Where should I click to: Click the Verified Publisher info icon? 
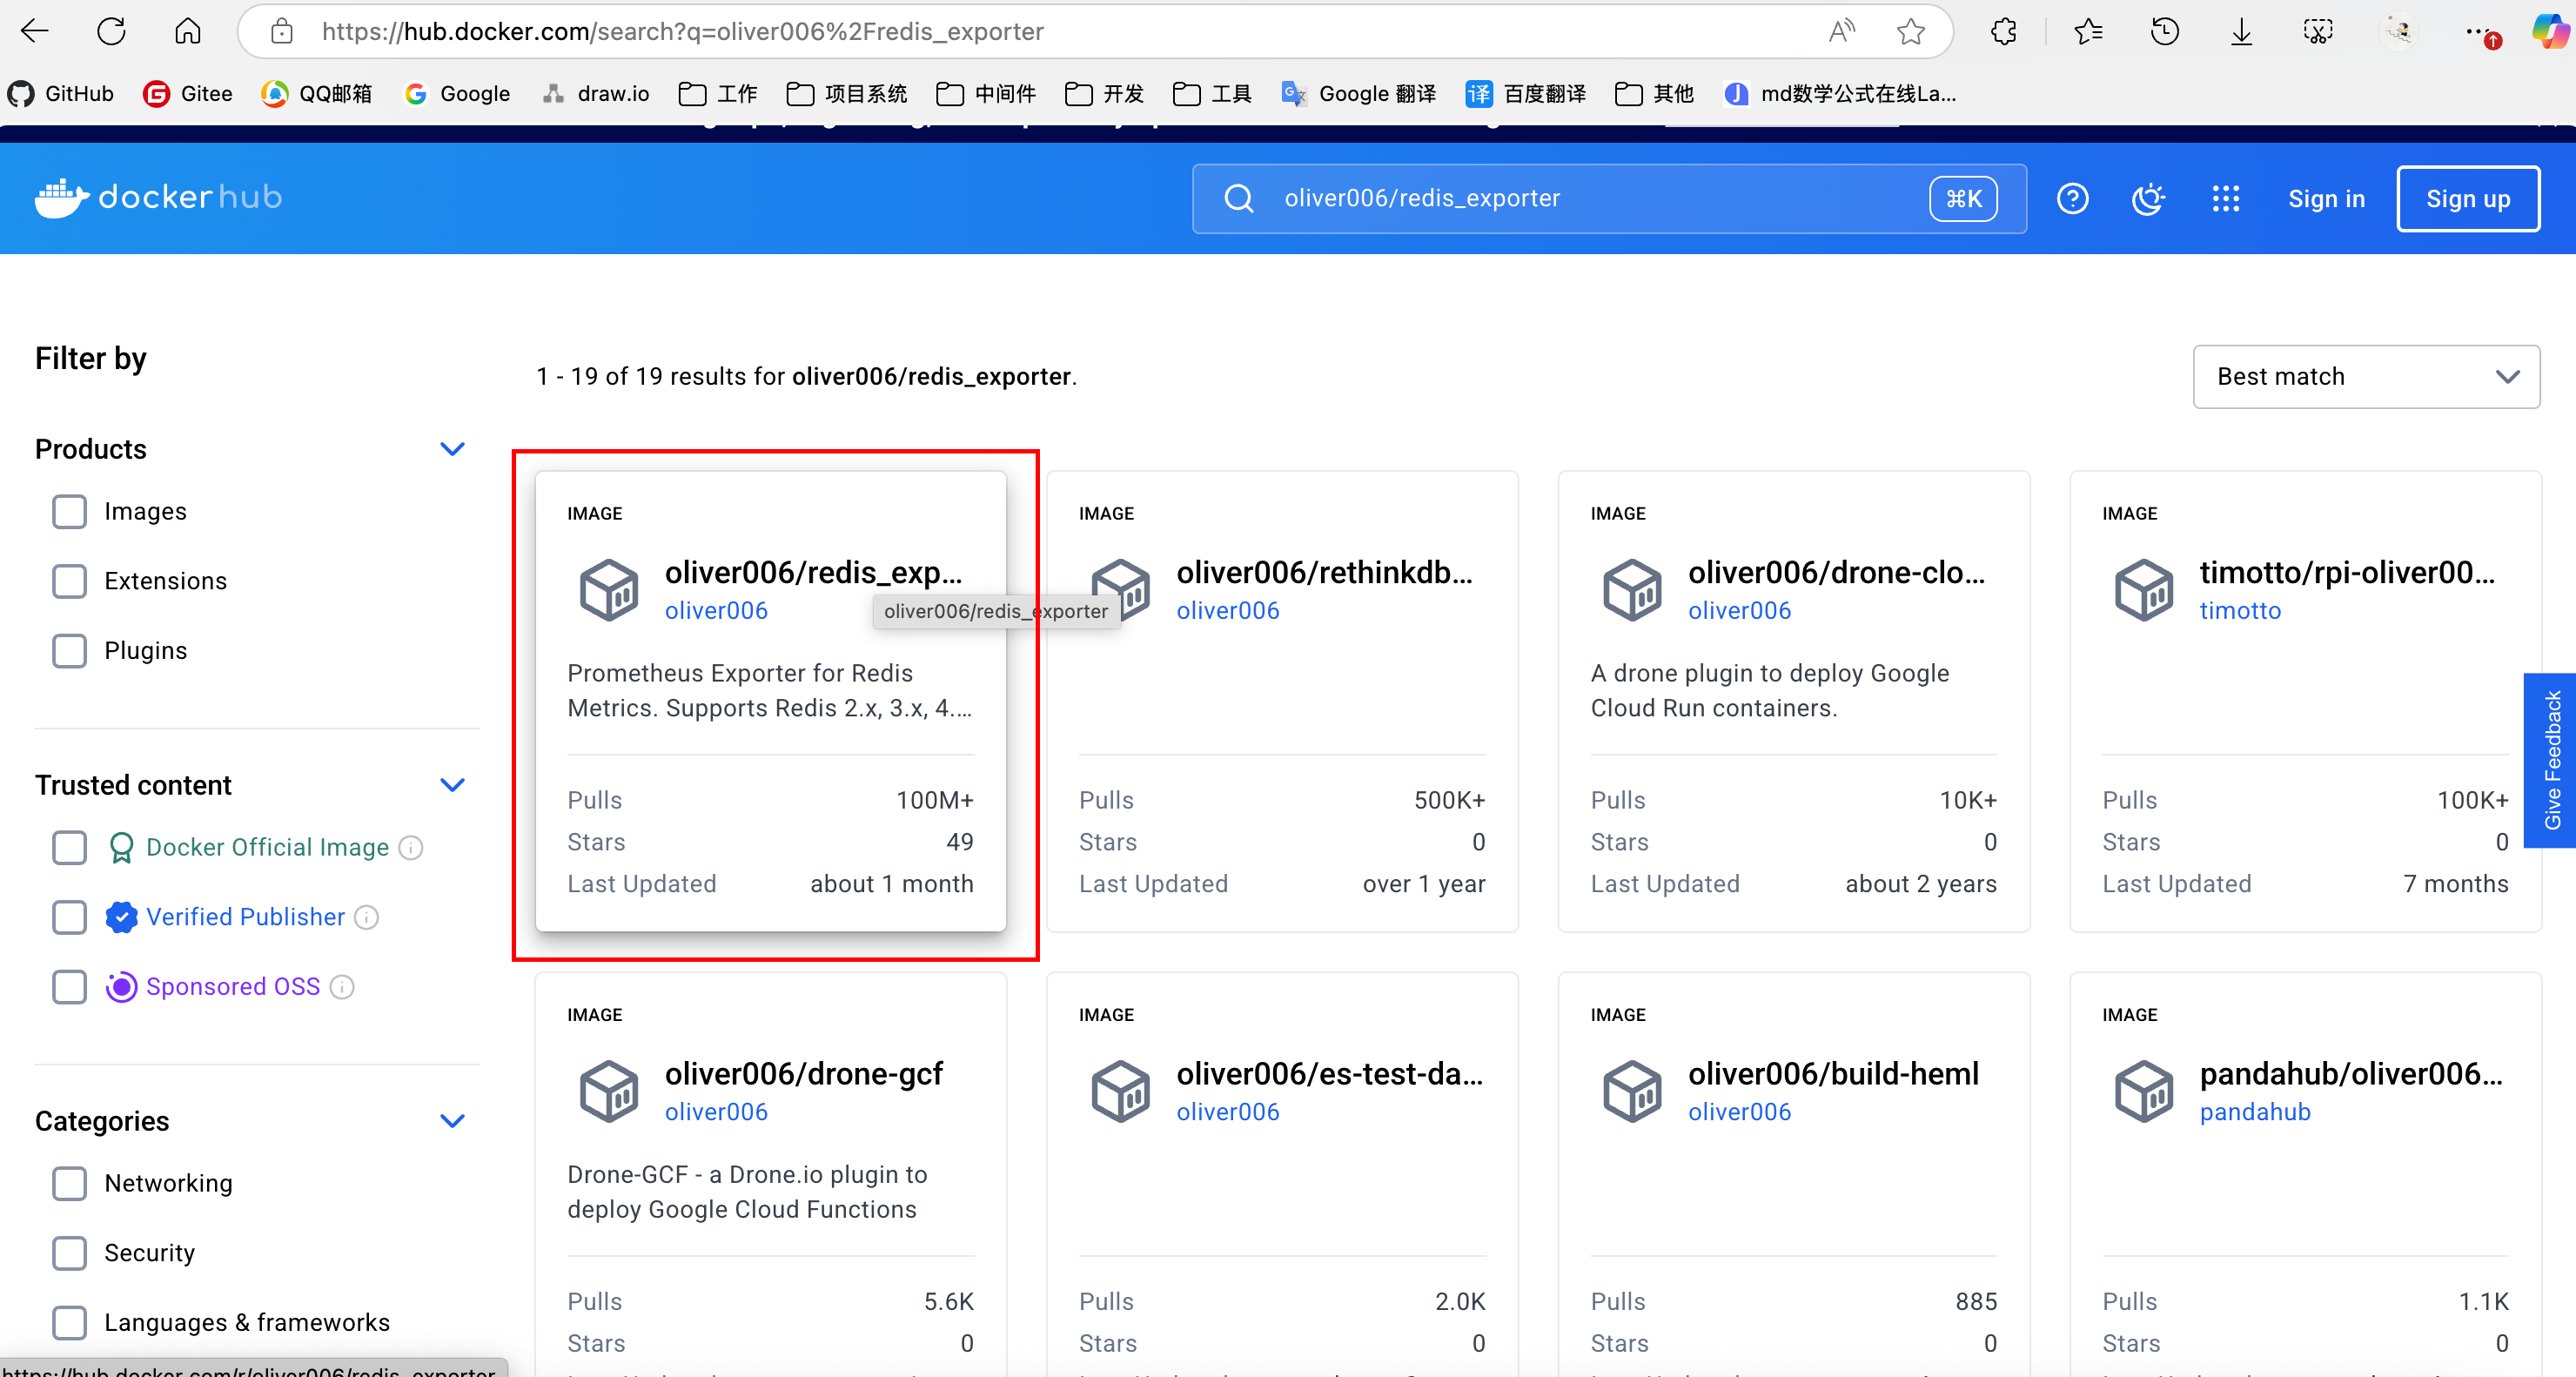[367, 917]
